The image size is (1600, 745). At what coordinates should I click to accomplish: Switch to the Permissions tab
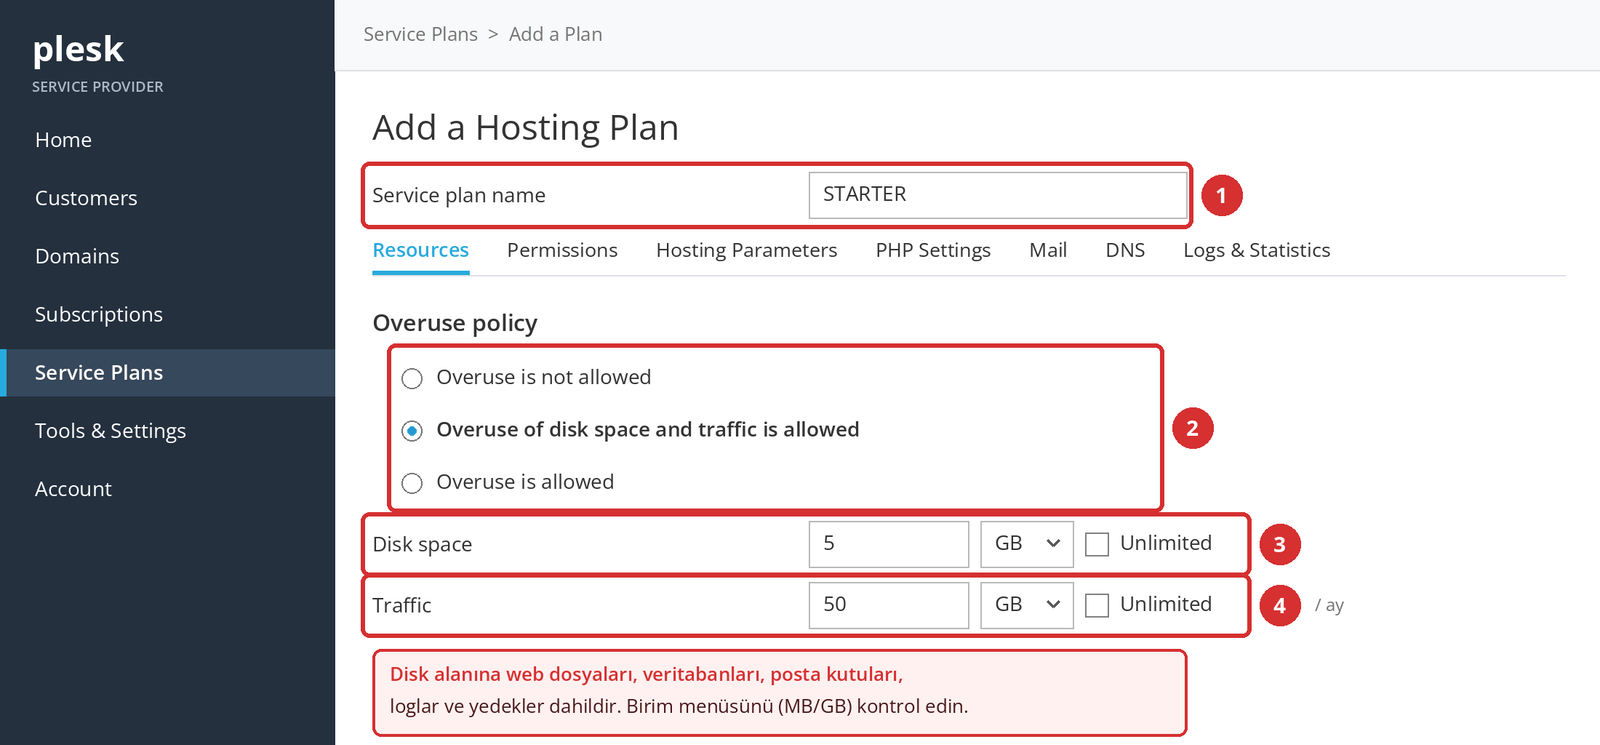[x=562, y=250]
